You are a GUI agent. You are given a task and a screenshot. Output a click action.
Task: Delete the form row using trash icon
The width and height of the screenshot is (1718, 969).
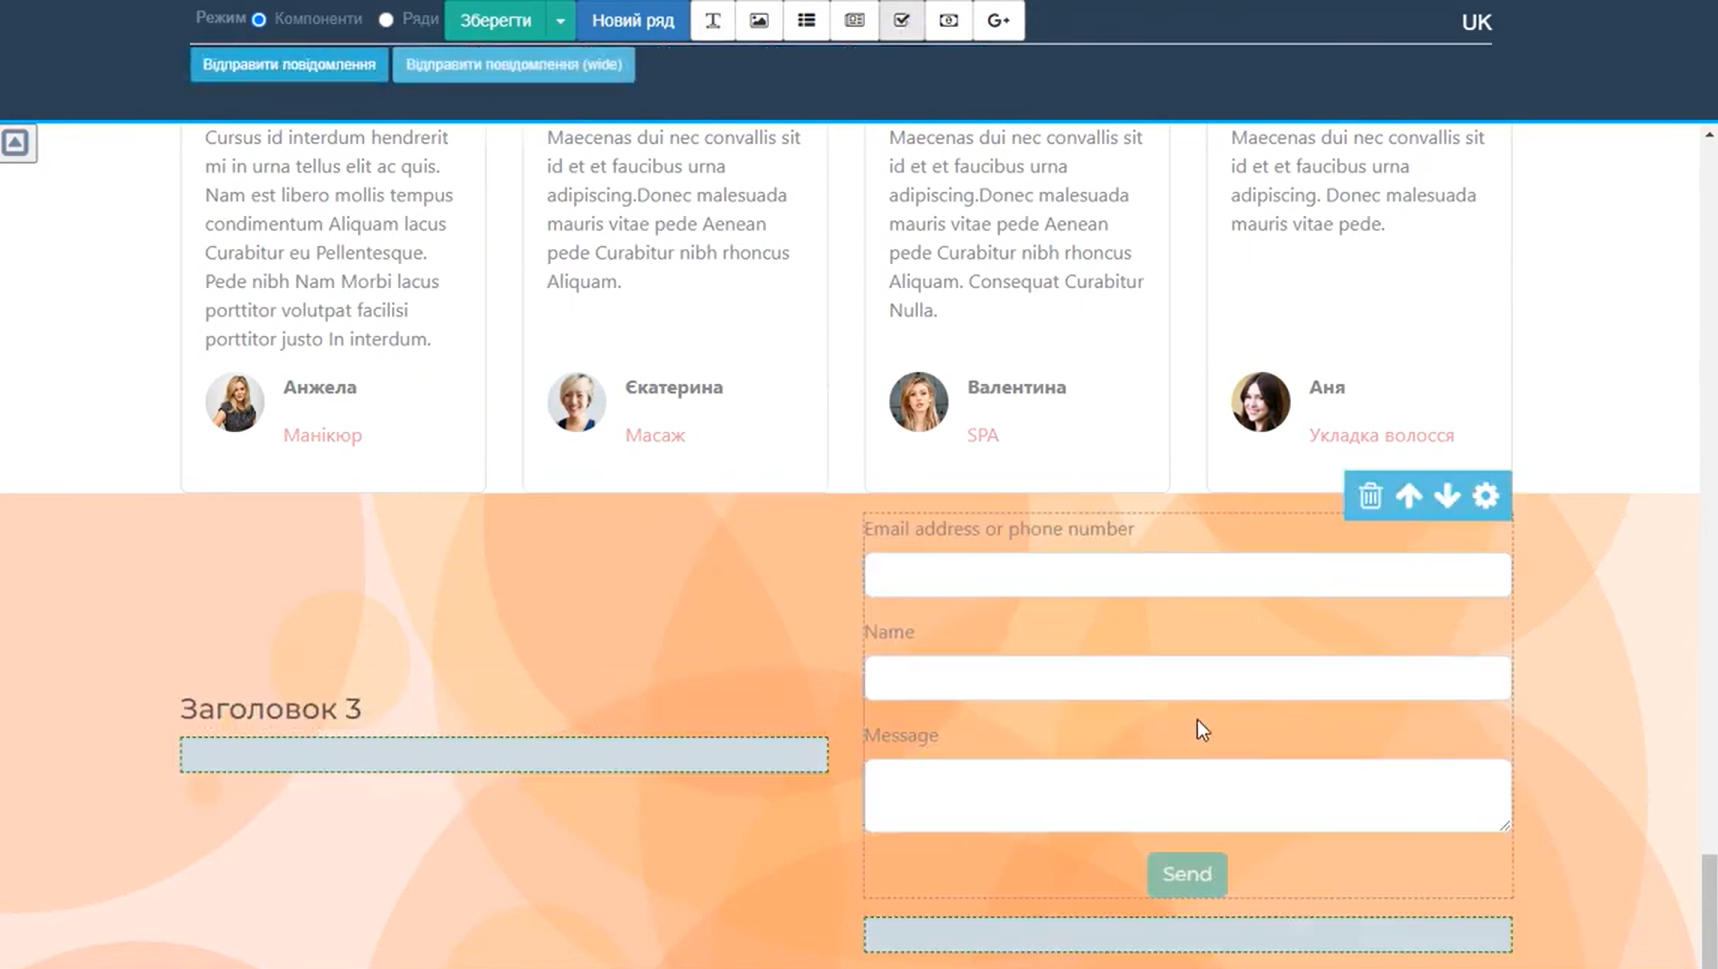pyautogui.click(x=1370, y=495)
